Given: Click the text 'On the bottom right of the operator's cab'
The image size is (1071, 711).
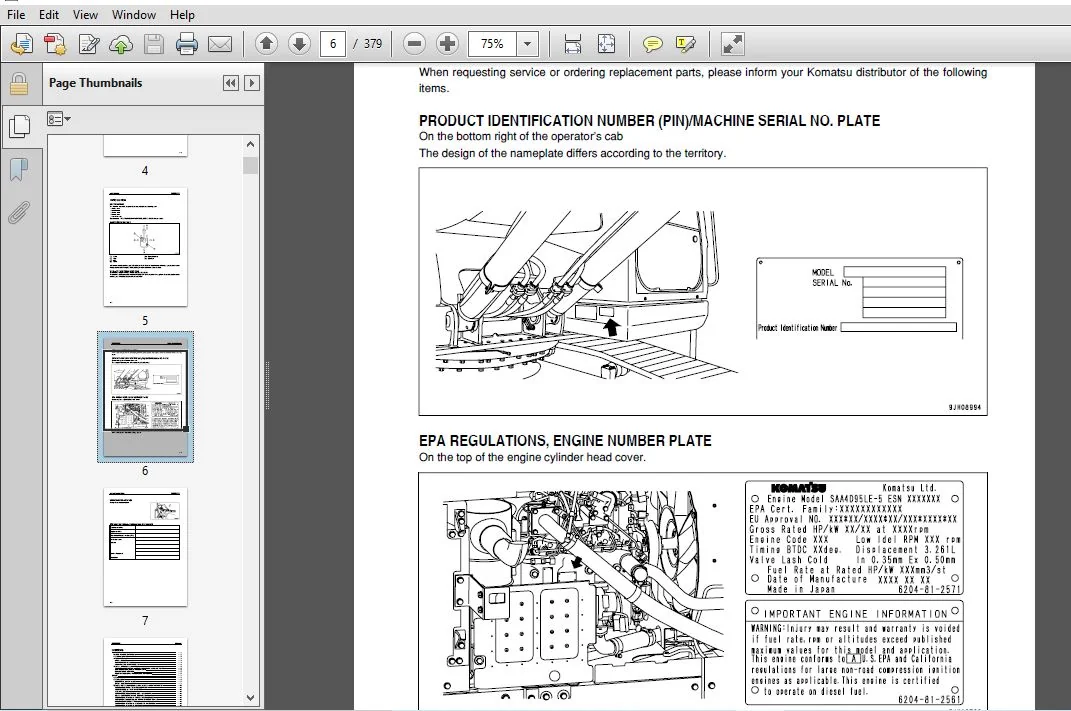Looking at the screenshot, I should (x=520, y=137).
